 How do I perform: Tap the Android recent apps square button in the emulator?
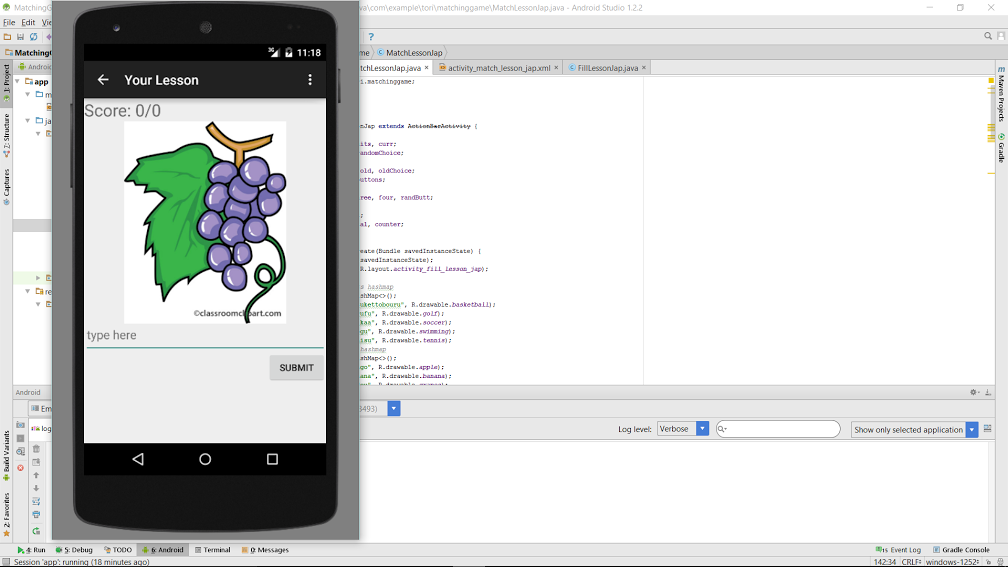[273, 459]
